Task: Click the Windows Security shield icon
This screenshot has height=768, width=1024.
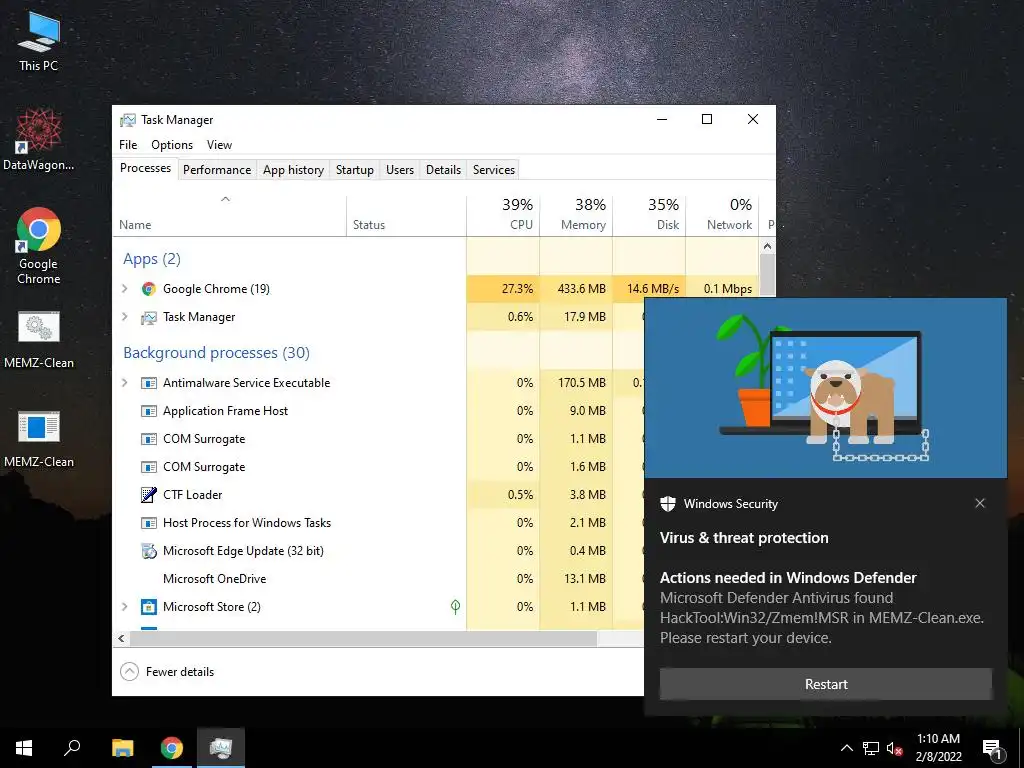Action: pyautogui.click(x=667, y=504)
